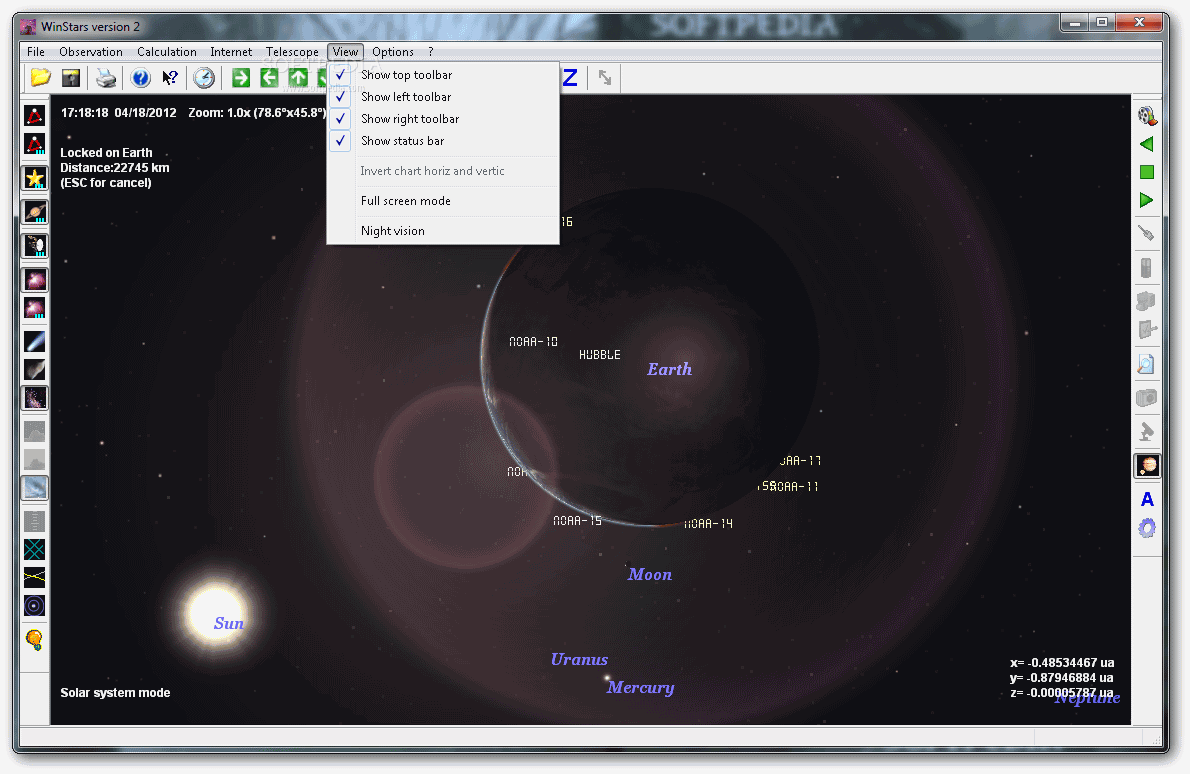Click the Mercury label on the chart
Viewport: 1190px width, 774px height.
(x=641, y=687)
